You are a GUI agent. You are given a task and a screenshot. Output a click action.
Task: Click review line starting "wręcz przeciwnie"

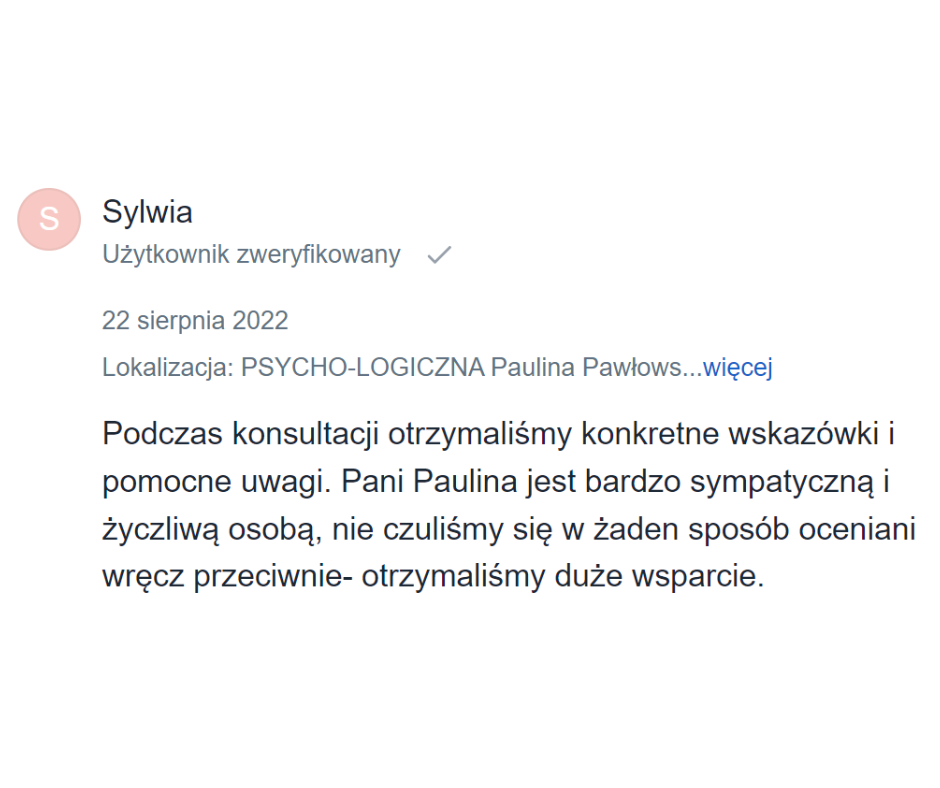(433, 577)
